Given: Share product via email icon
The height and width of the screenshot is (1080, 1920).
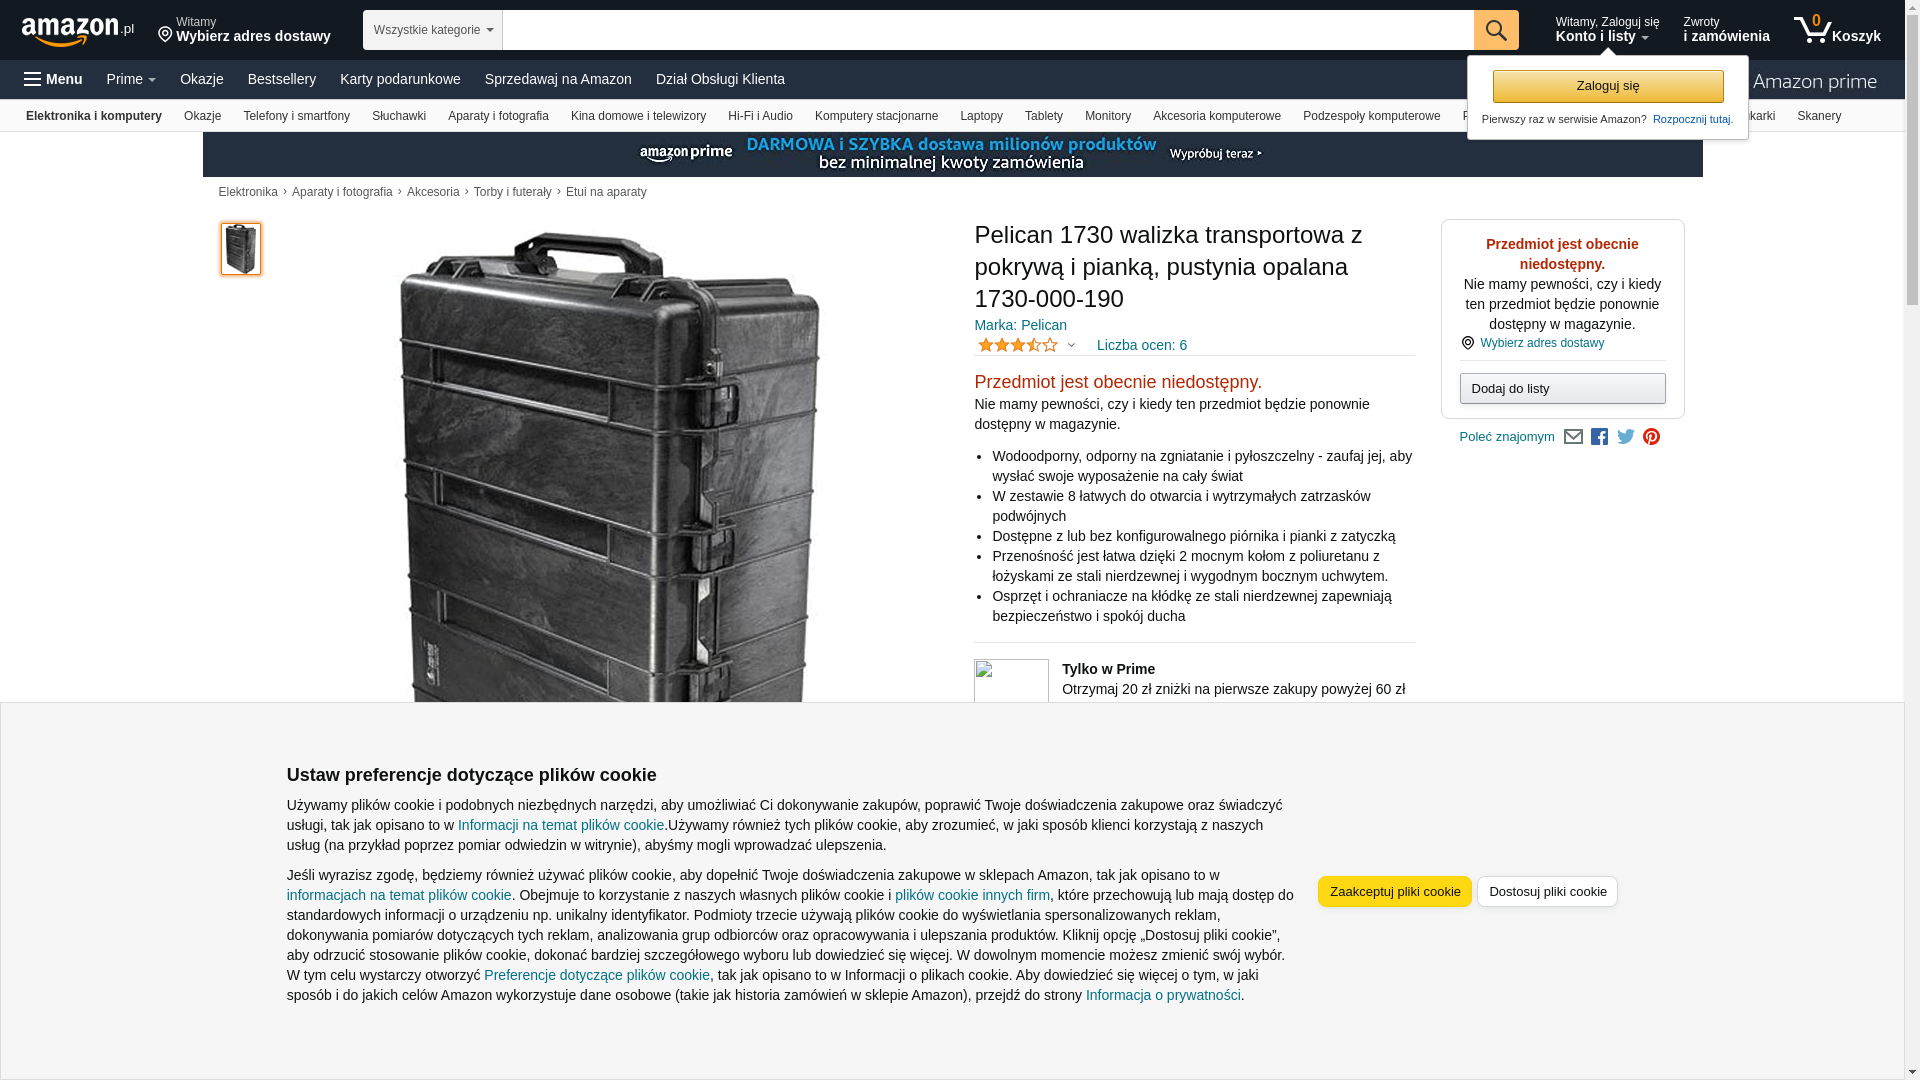Looking at the screenshot, I should (1573, 437).
